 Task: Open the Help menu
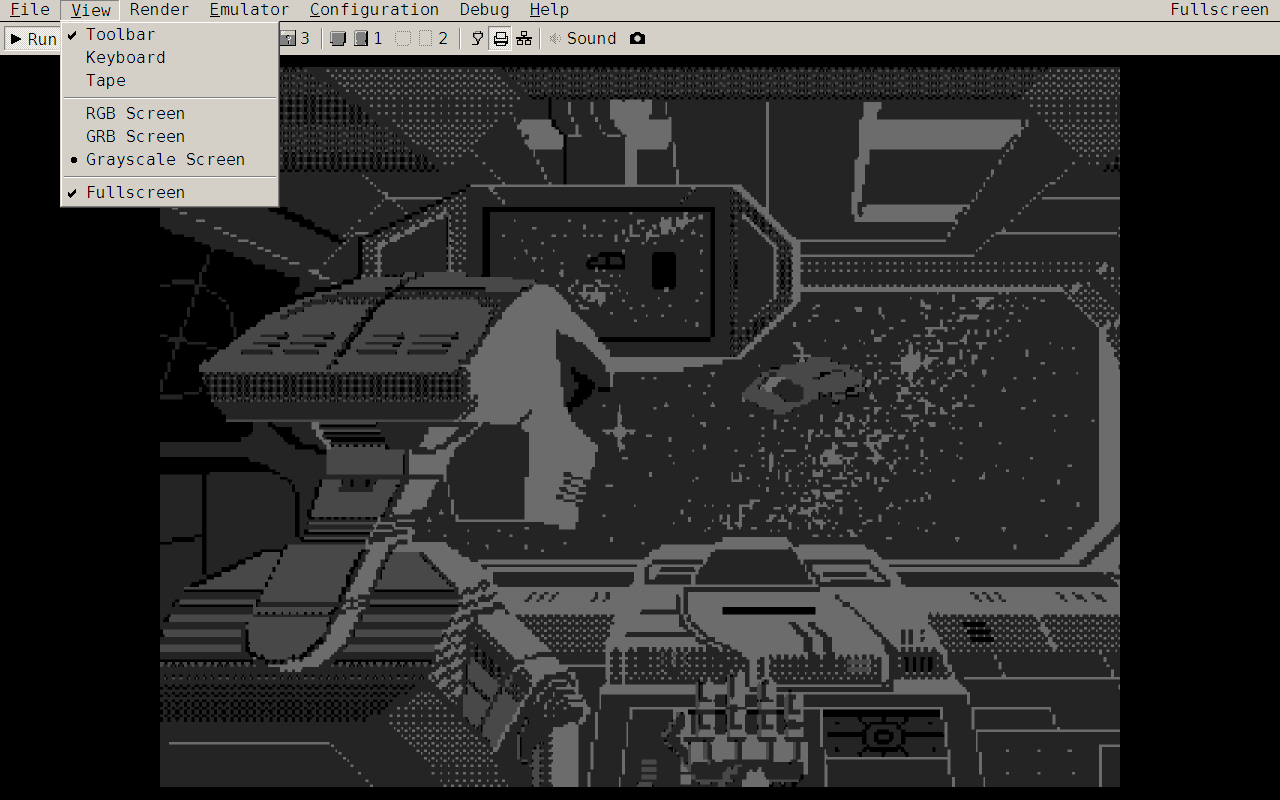point(549,10)
